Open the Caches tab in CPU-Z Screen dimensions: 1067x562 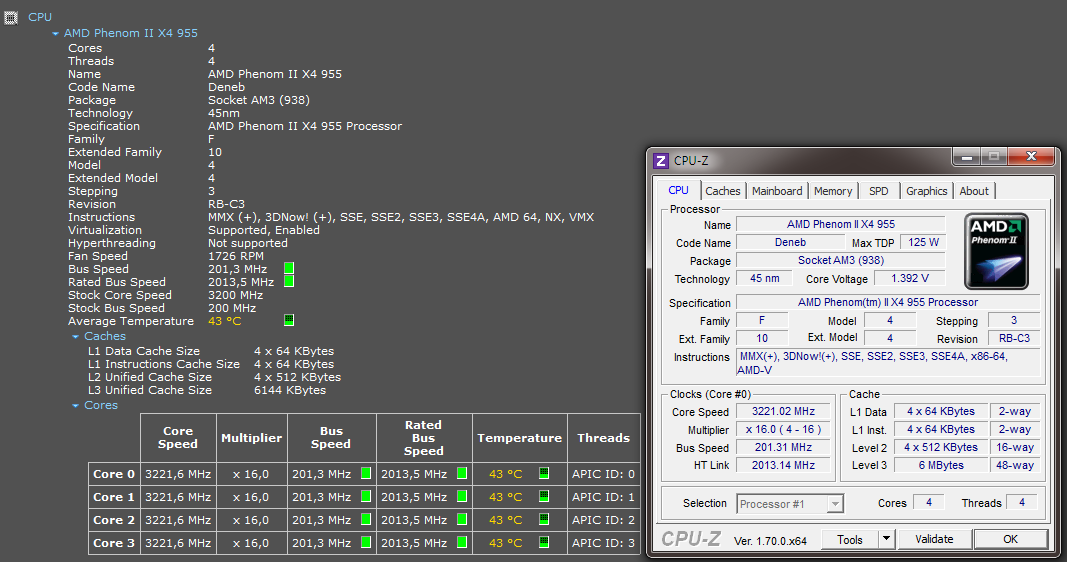723,191
